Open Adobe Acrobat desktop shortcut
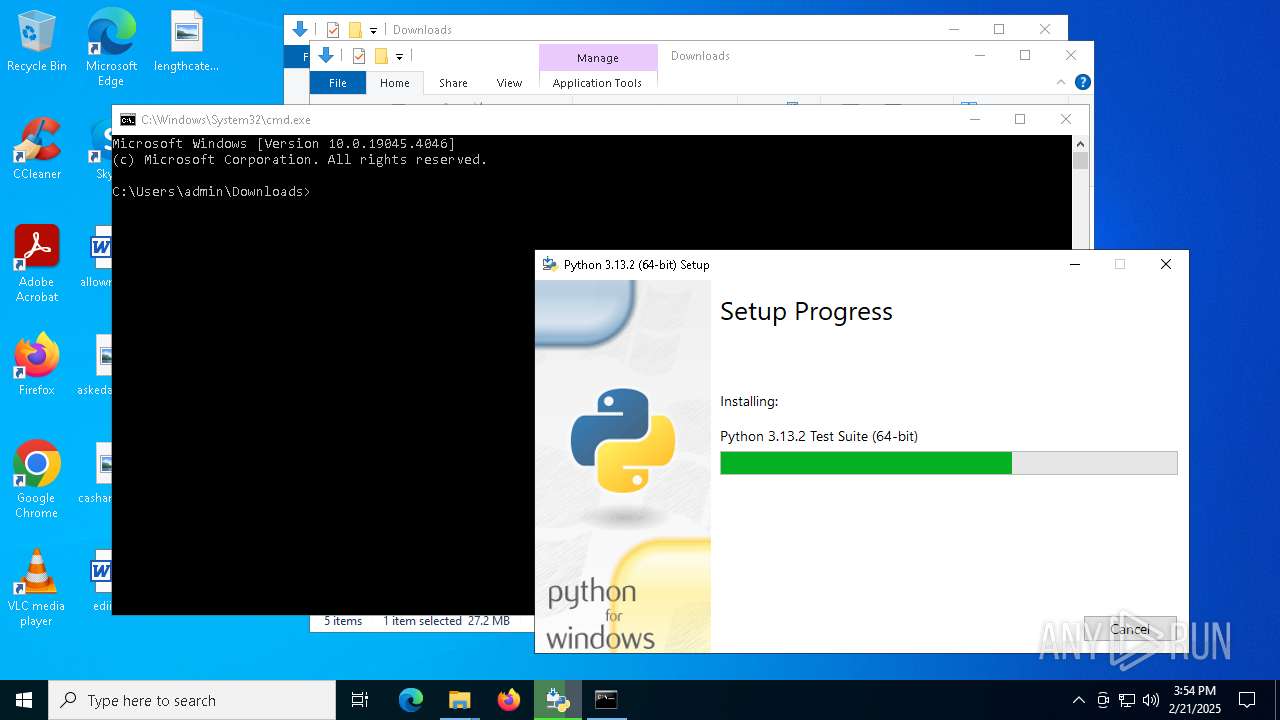The width and height of the screenshot is (1280, 720). [37, 264]
